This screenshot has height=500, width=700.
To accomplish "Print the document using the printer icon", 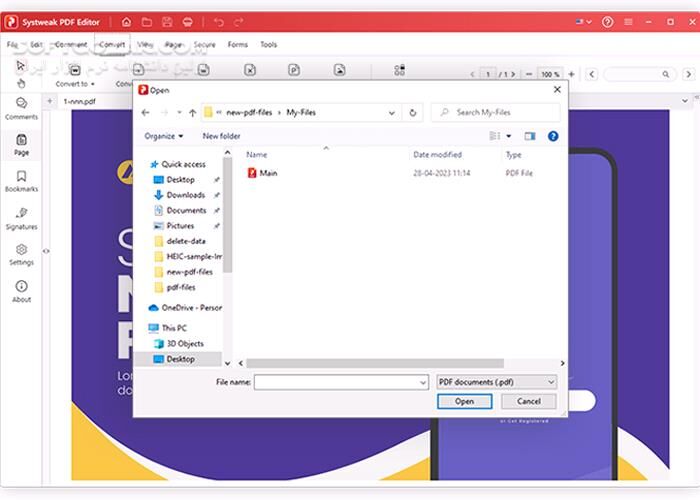I will (x=188, y=22).
